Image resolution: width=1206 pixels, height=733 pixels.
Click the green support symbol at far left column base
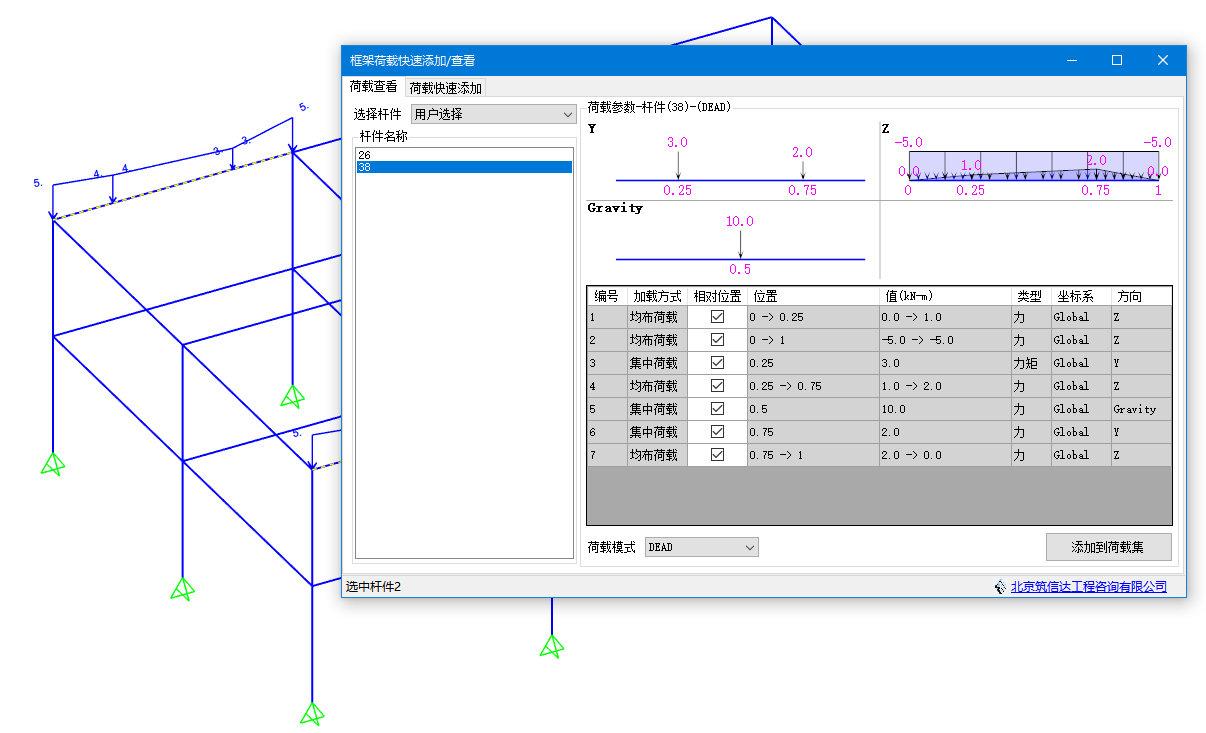click(x=52, y=463)
